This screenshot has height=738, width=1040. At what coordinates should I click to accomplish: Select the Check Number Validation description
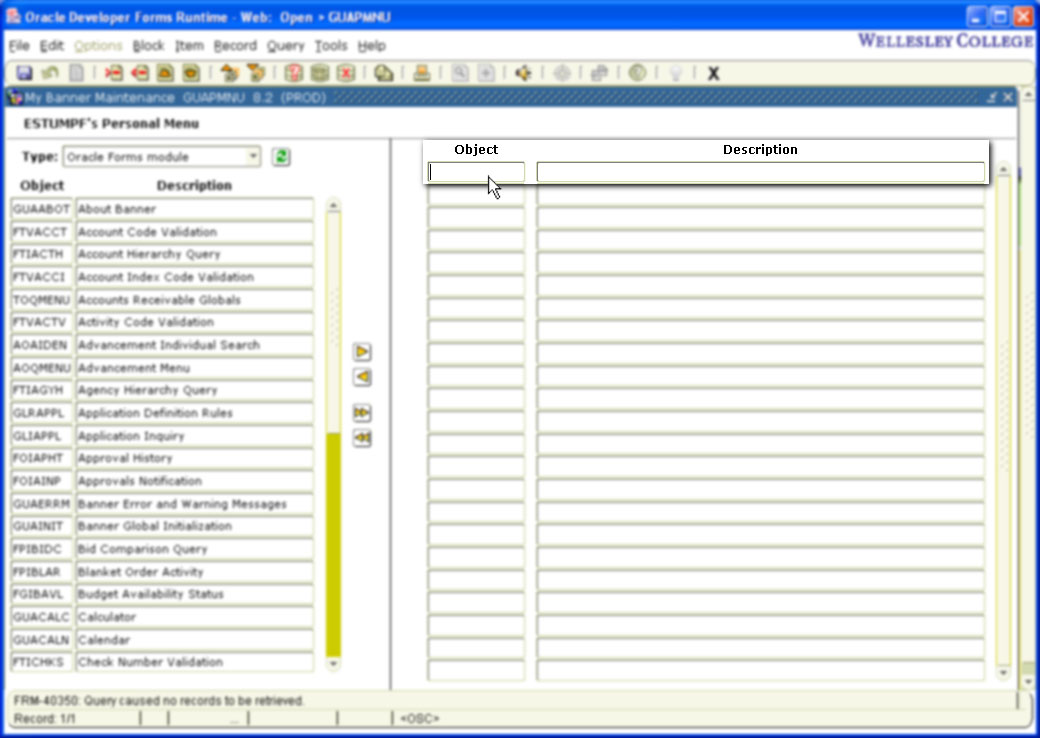coord(194,662)
